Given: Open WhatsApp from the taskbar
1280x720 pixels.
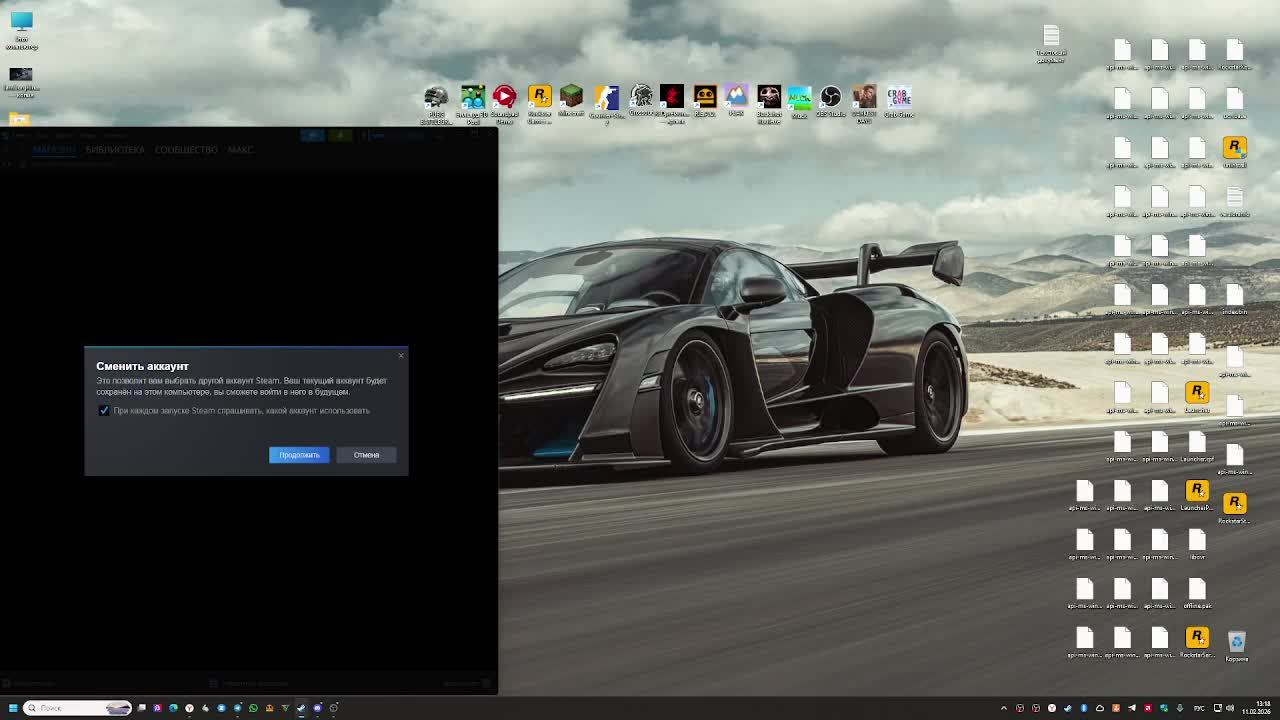Looking at the screenshot, I should point(253,708).
